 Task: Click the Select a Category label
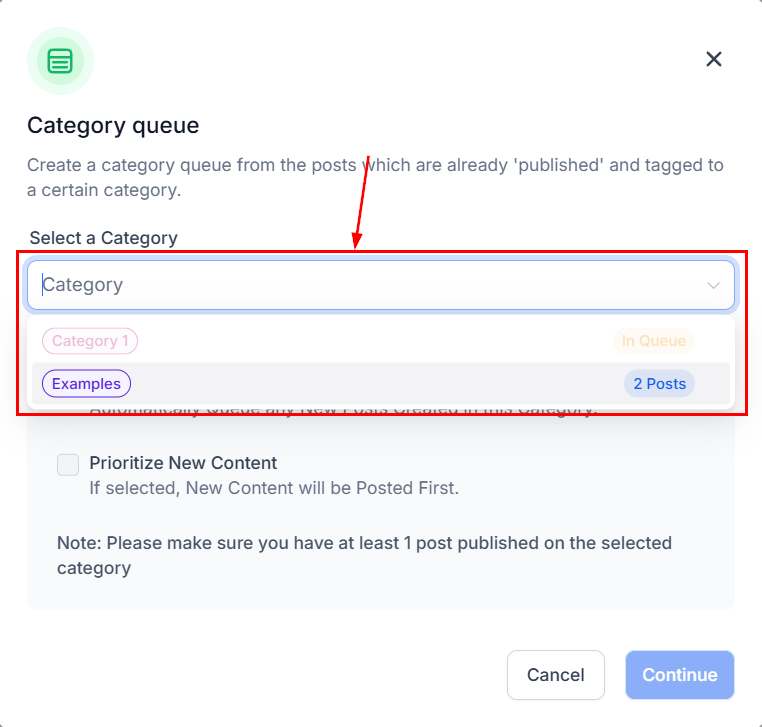(x=103, y=238)
